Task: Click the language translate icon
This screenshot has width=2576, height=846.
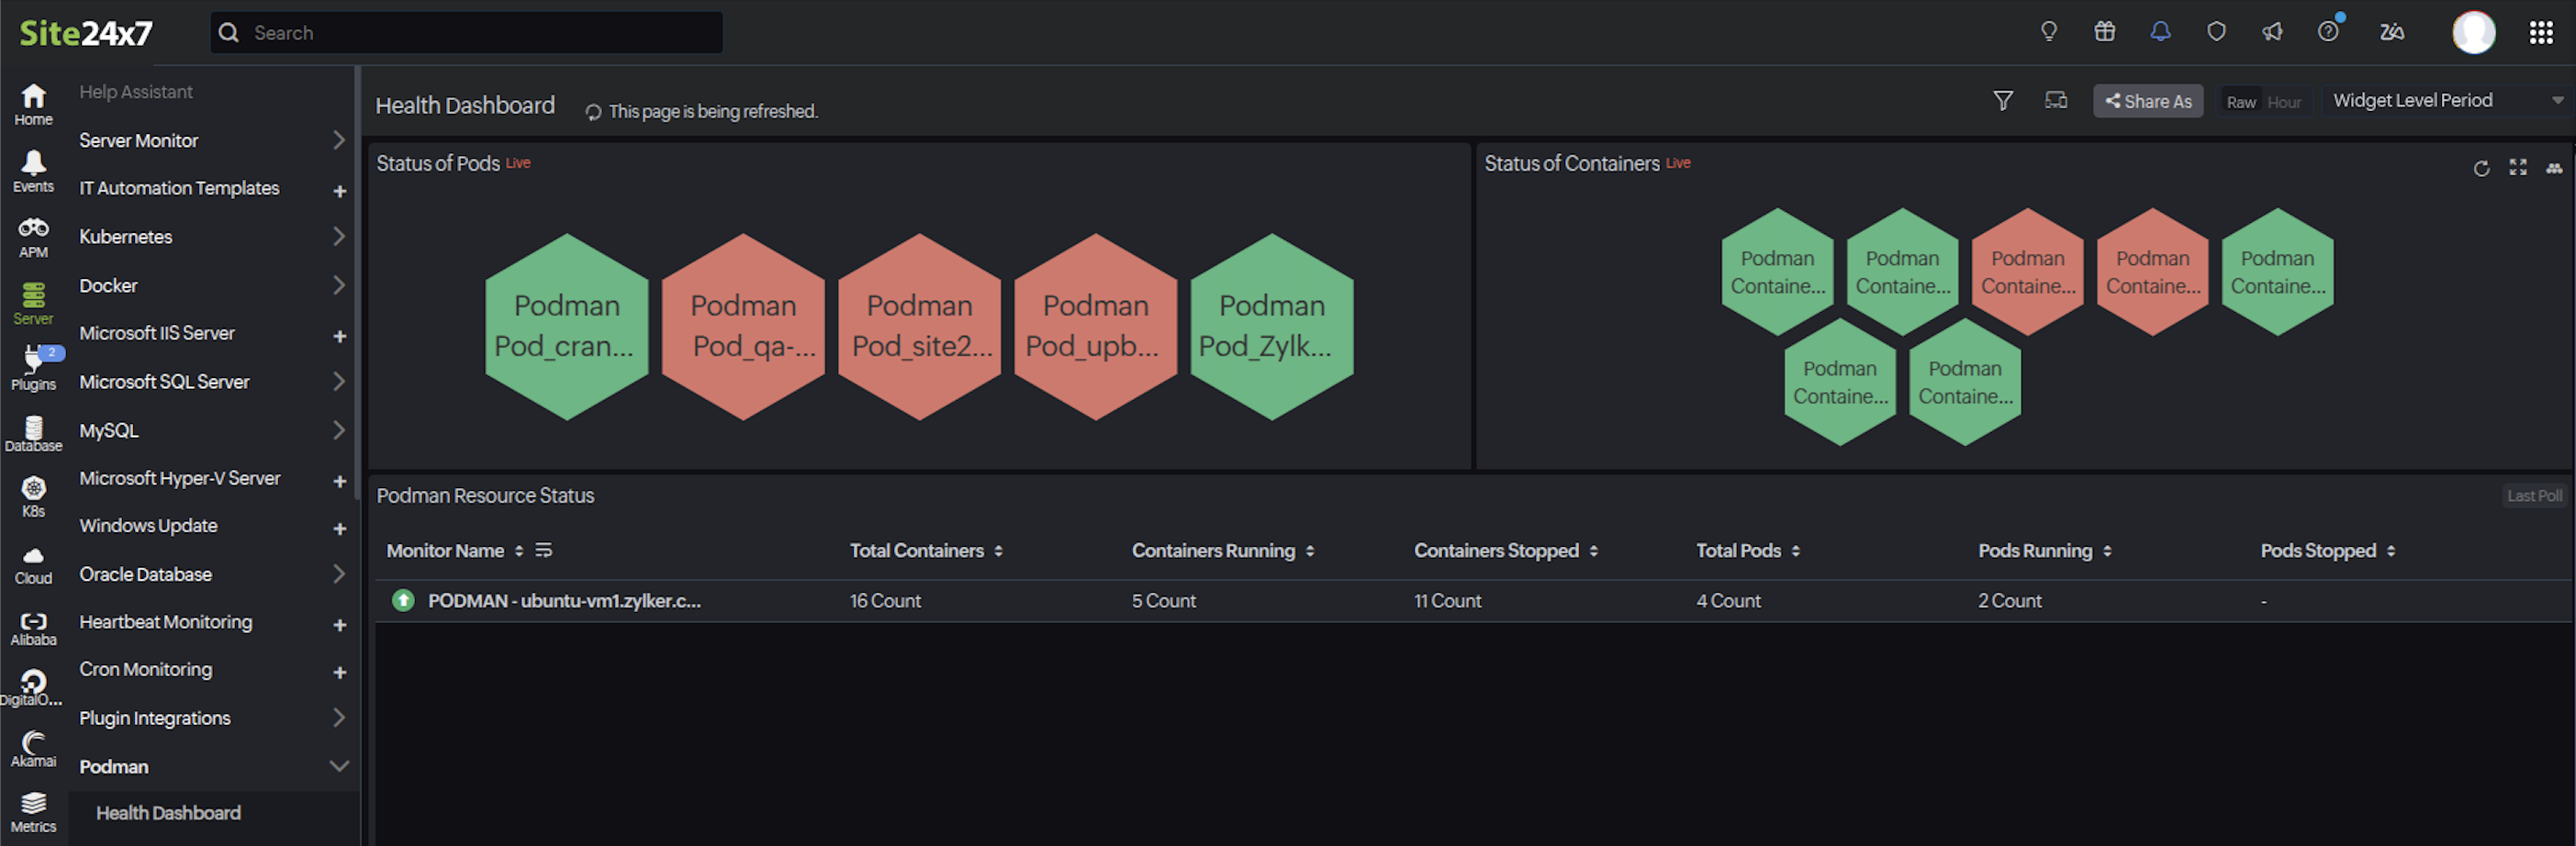Action: tap(2392, 32)
